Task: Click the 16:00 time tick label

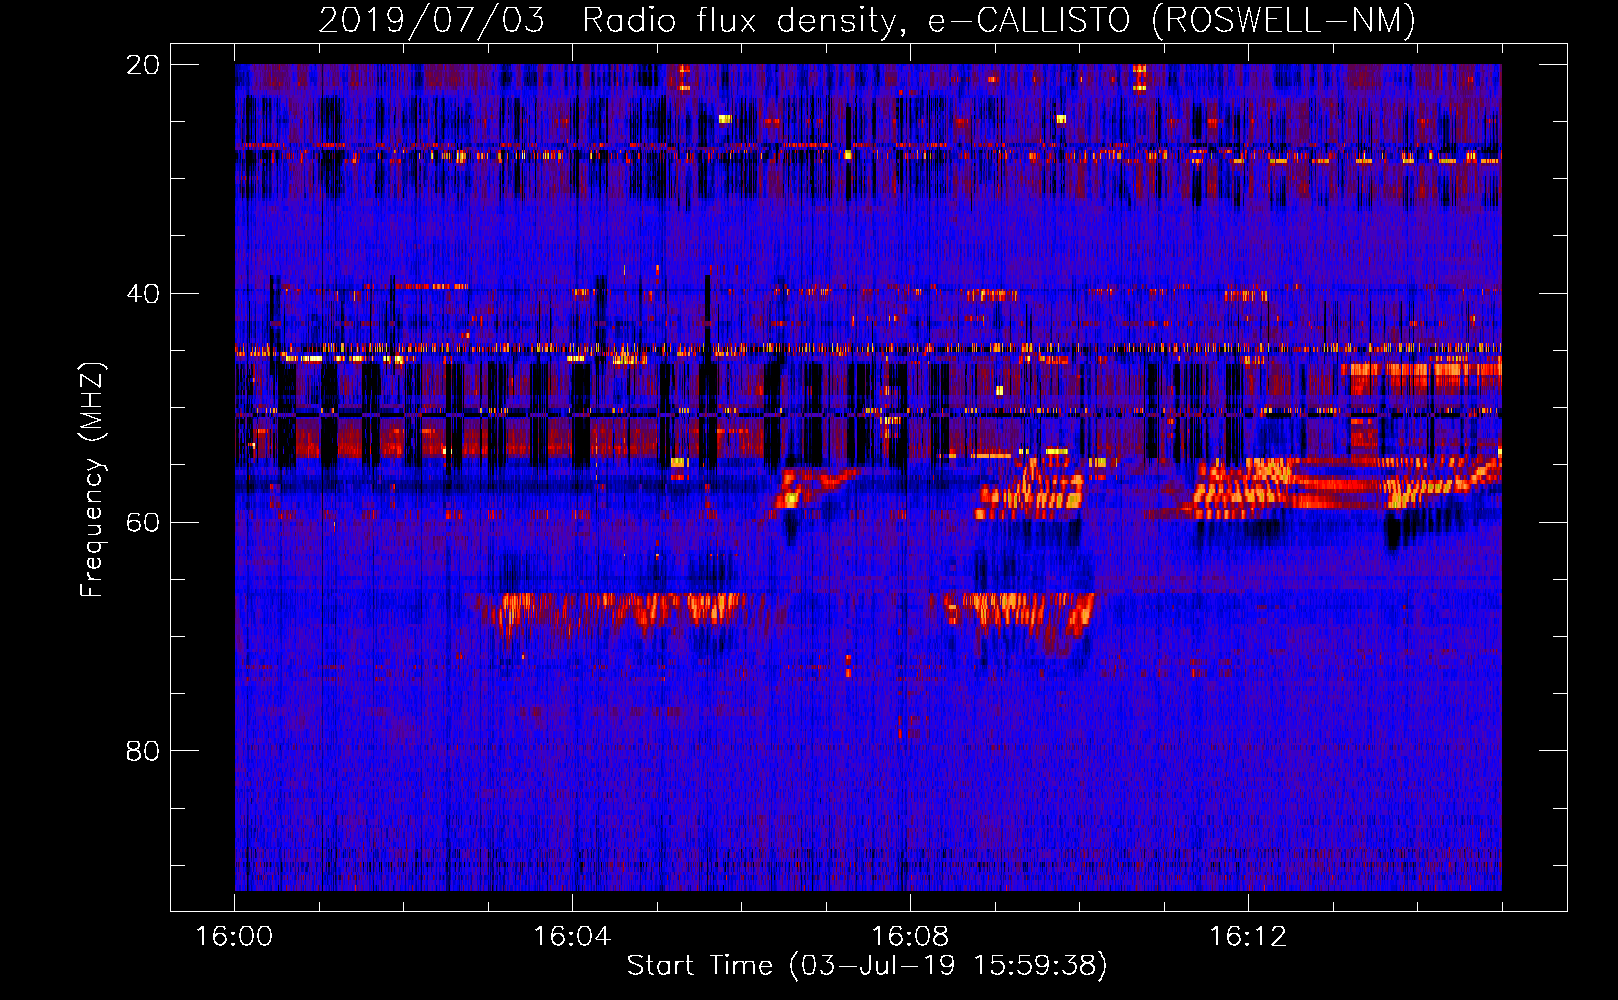Action: 234,937
